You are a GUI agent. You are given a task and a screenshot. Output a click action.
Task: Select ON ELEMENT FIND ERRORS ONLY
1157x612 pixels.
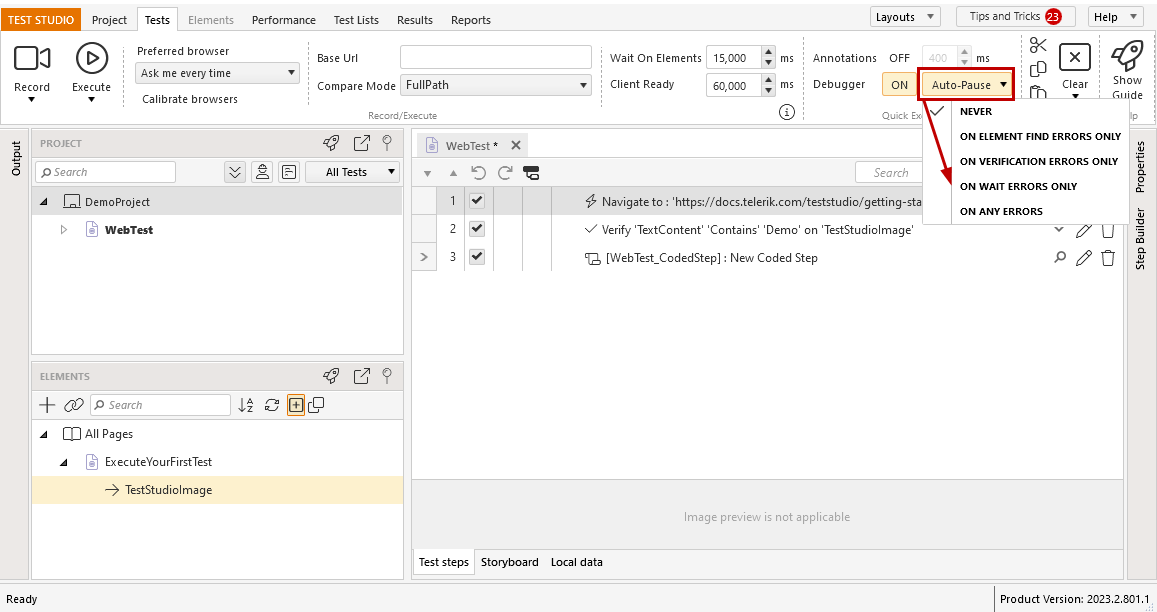tap(1040, 137)
